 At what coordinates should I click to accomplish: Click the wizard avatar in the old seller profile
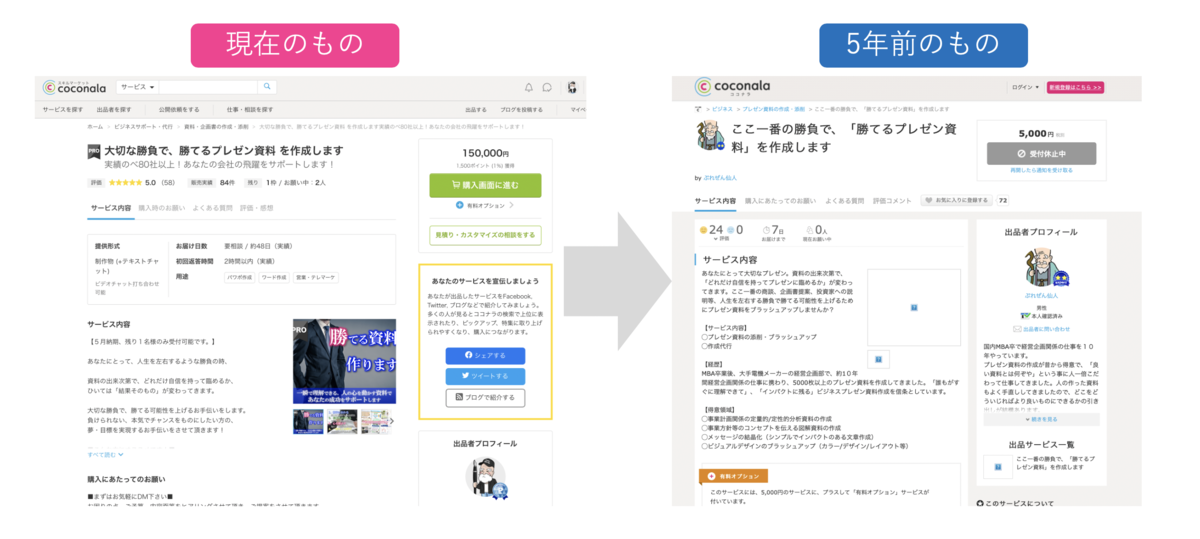(x=1047, y=267)
